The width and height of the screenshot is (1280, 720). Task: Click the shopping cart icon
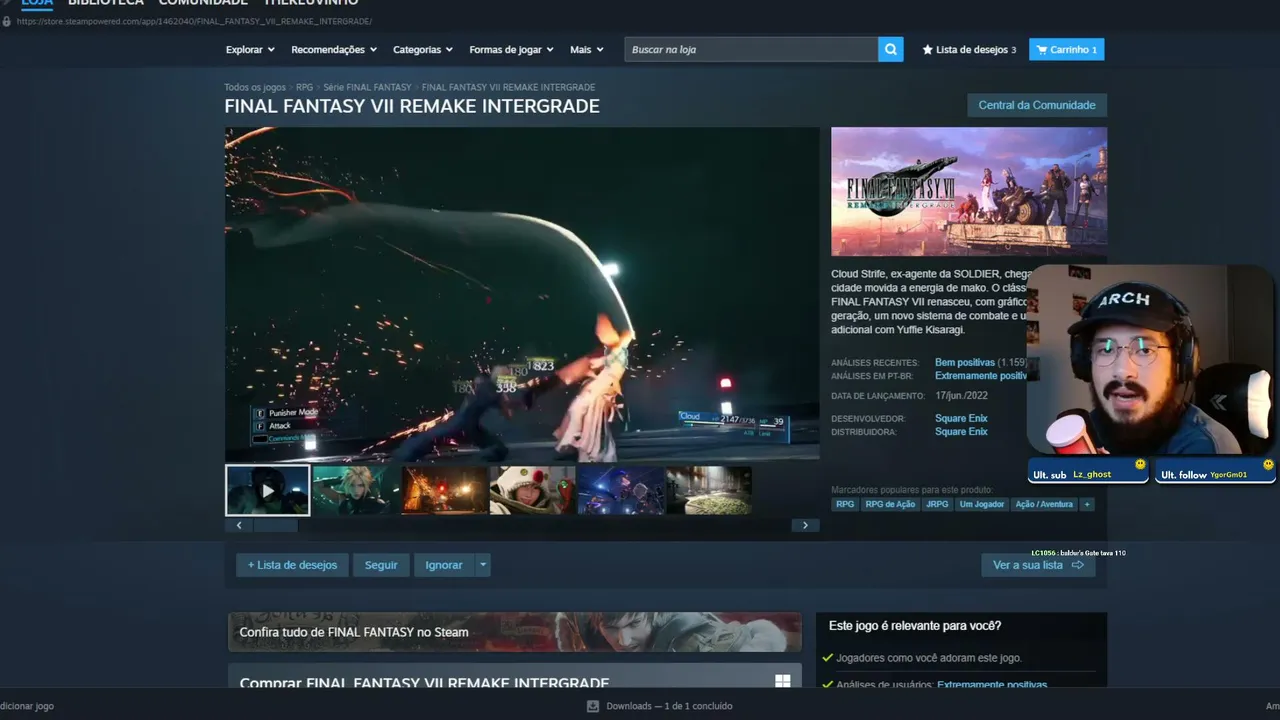[1041, 49]
